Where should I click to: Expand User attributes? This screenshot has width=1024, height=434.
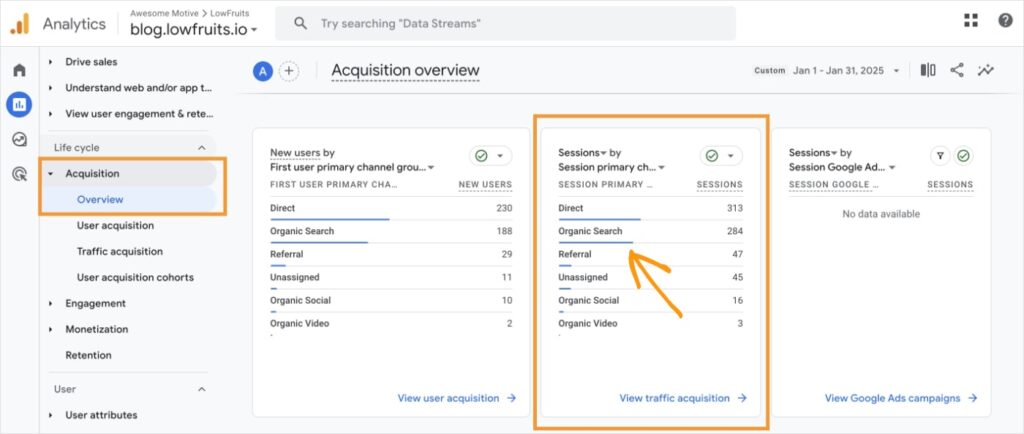click(51, 415)
